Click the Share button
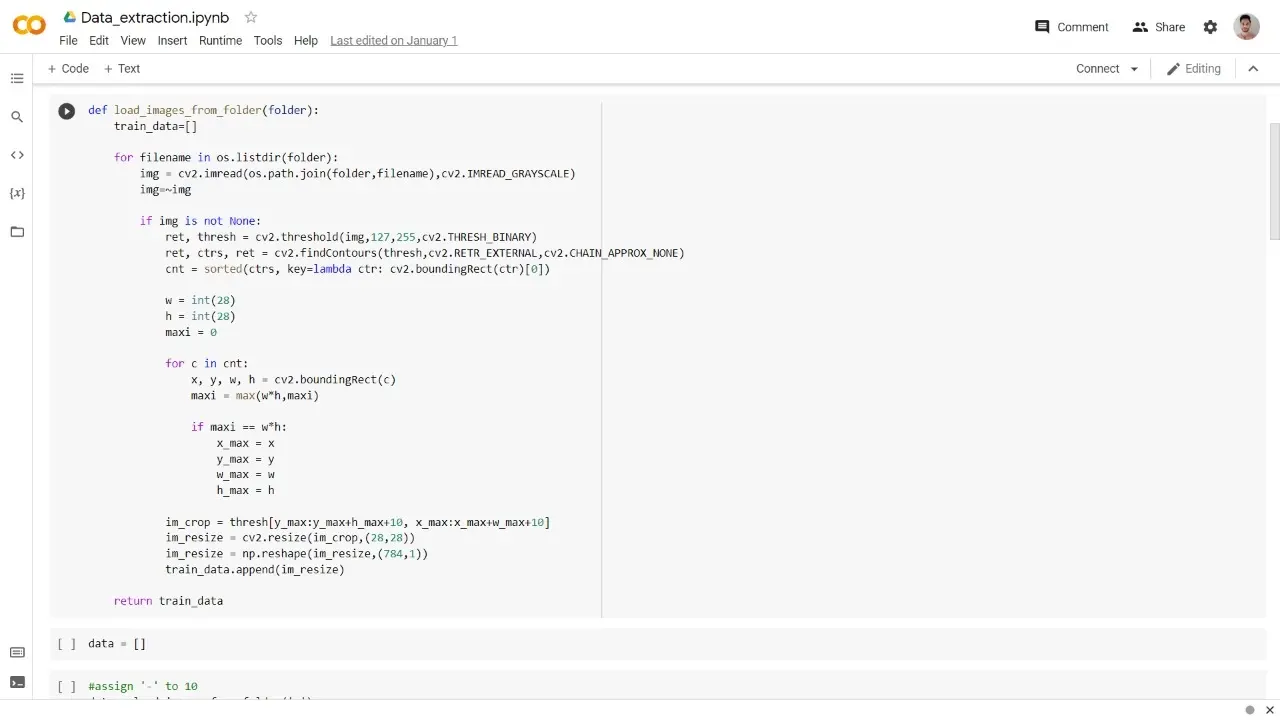Viewport: 1280px width, 720px height. (x=1158, y=27)
